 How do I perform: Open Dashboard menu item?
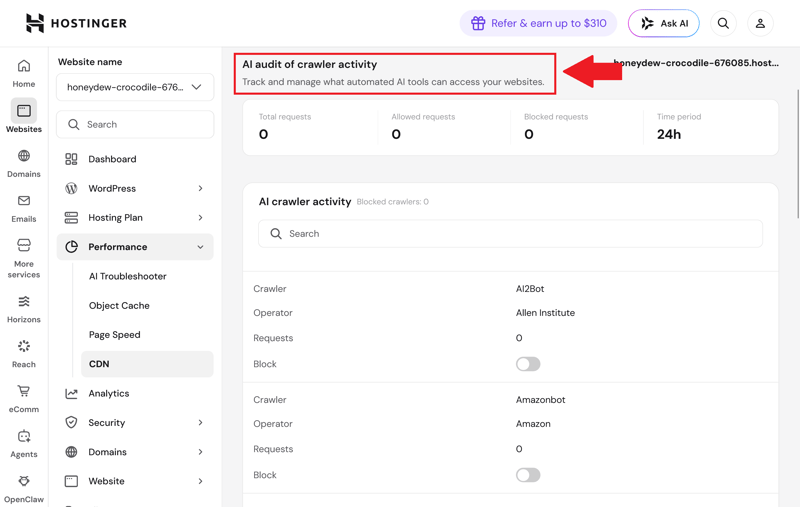click(x=135, y=159)
